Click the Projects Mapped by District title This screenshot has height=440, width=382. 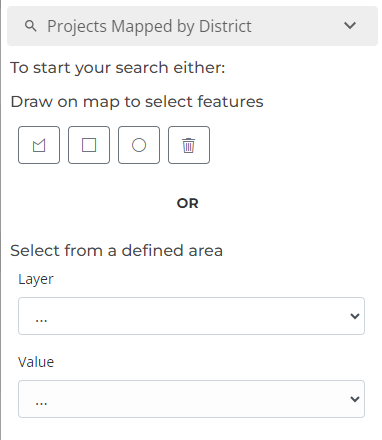[x=149, y=26]
